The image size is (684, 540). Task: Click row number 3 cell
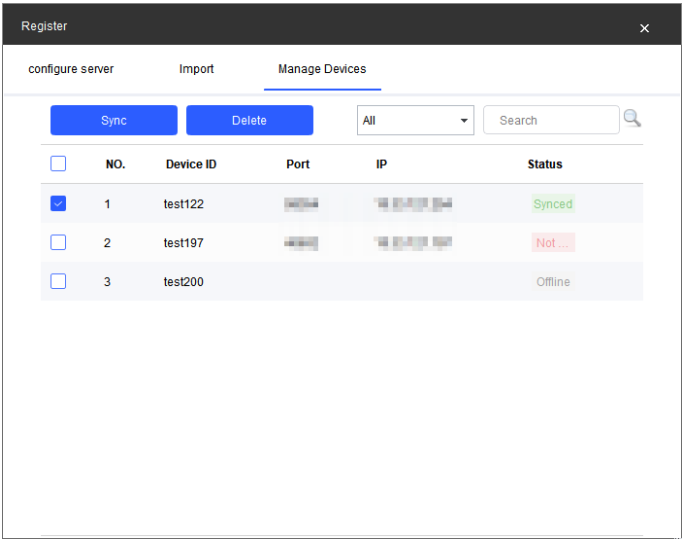click(x=107, y=282)
